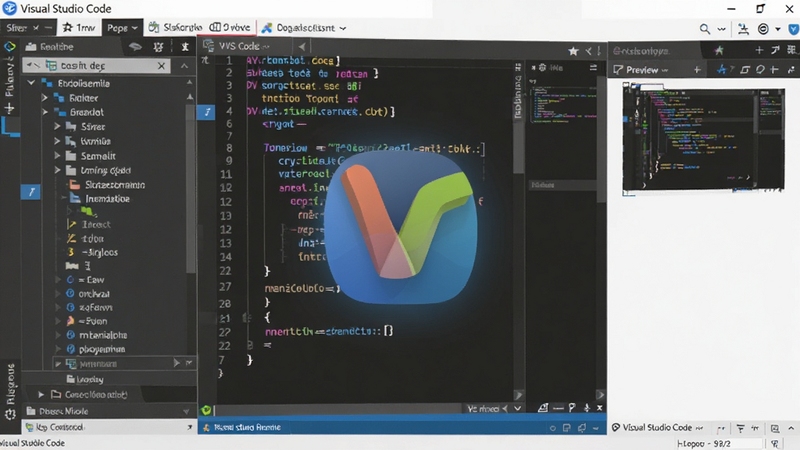Viewport: 800px width, 450px height.
Task: Open the Visual Studio Code logo in title bar
Action: [x=9, y=8]
